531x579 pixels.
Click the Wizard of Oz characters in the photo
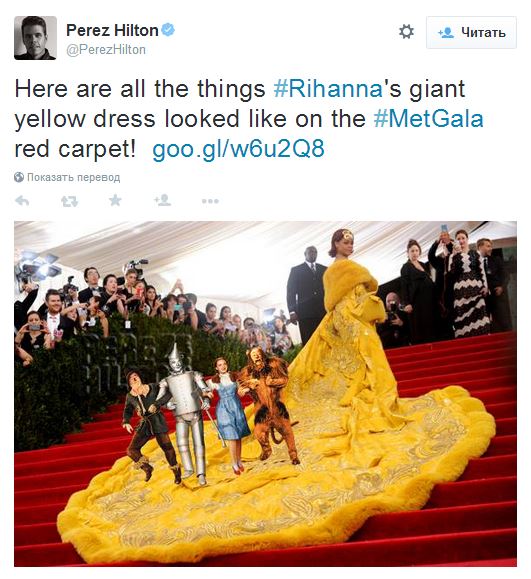pos(211,414)
